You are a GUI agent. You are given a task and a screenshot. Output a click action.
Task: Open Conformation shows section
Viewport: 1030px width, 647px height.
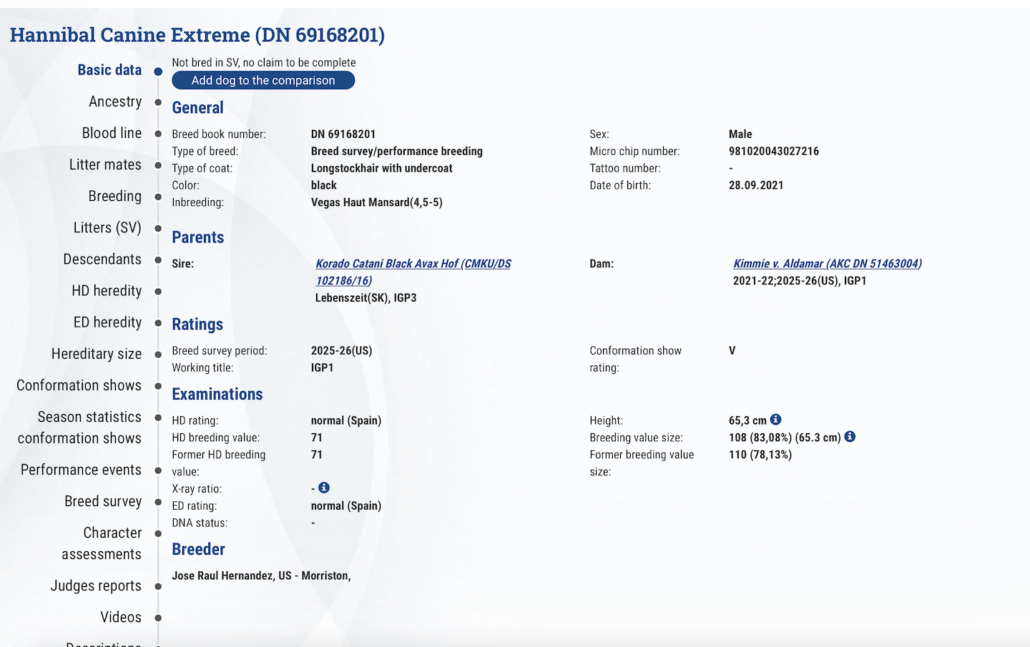click(79, 385)
